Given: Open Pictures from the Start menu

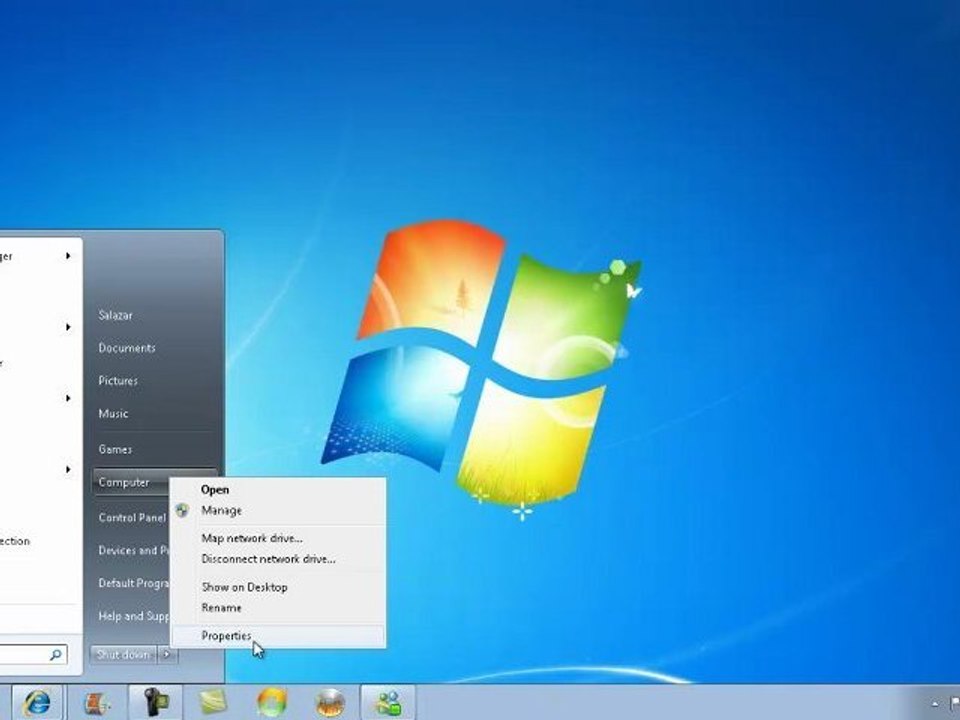Looking at the screenshot, I should click(118, 381).
